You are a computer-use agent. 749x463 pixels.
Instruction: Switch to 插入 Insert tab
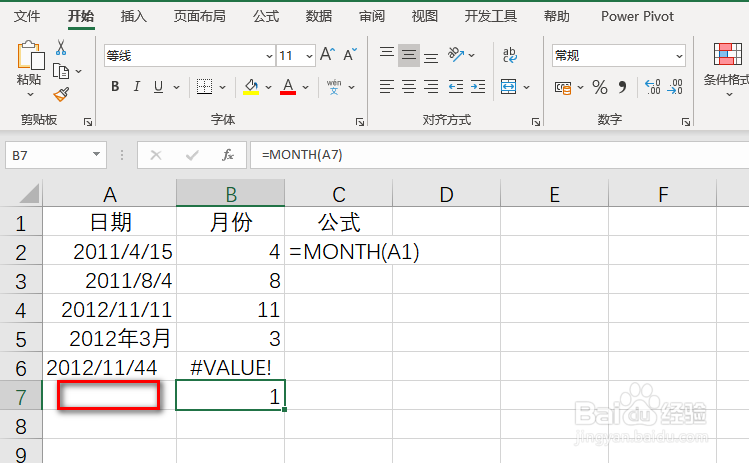point(134,16)
